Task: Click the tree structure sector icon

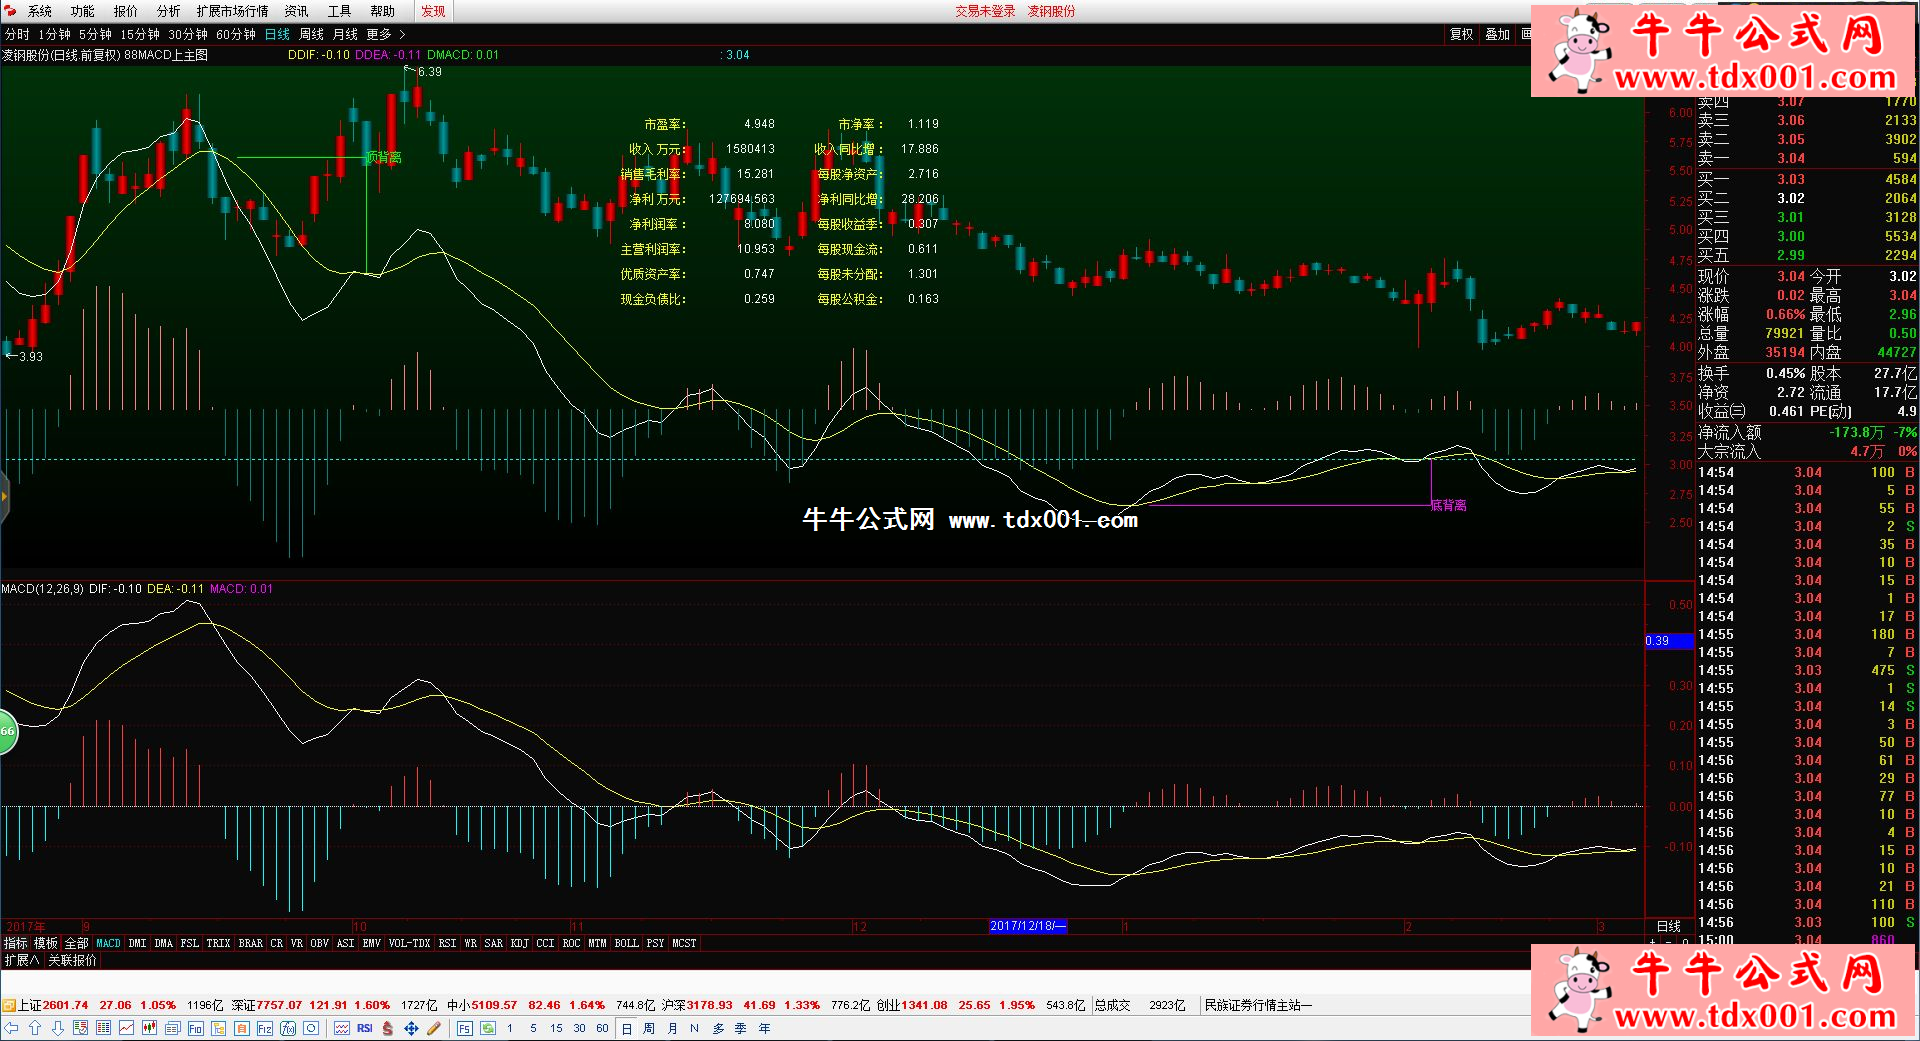Action: (x=218, y=1028)
